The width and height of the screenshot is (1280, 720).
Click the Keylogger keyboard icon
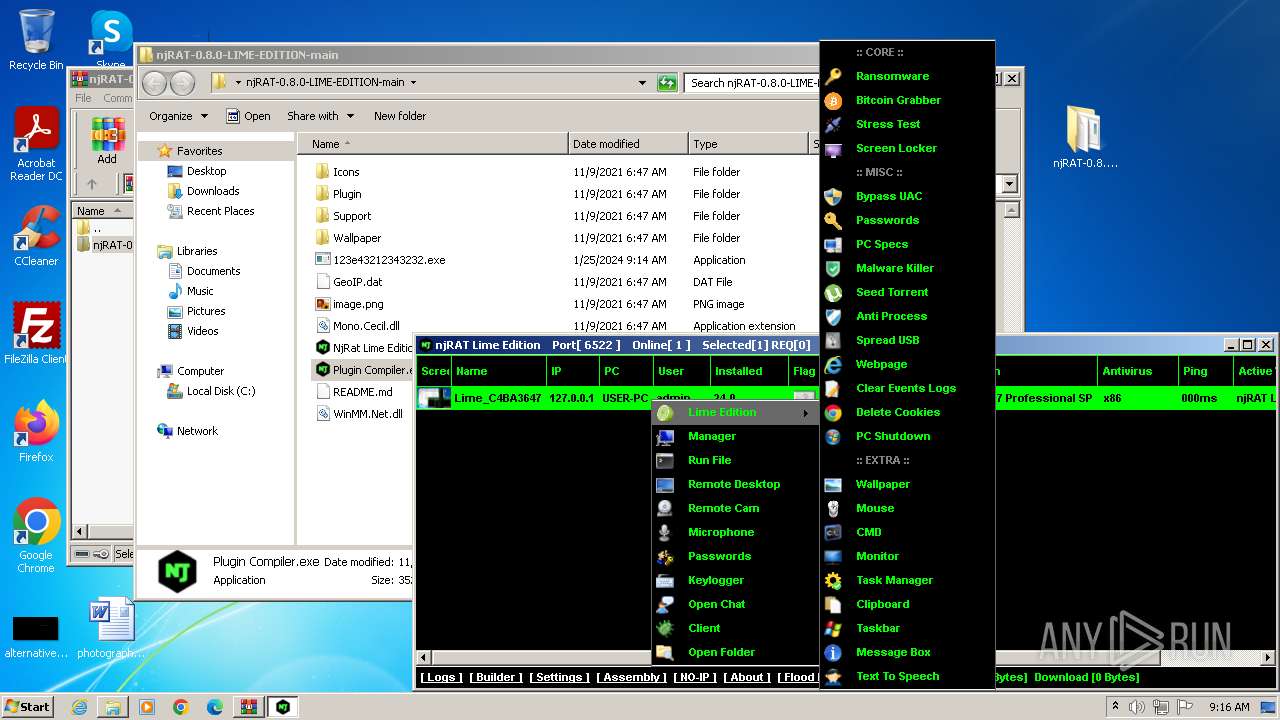(x=665, y=580)
